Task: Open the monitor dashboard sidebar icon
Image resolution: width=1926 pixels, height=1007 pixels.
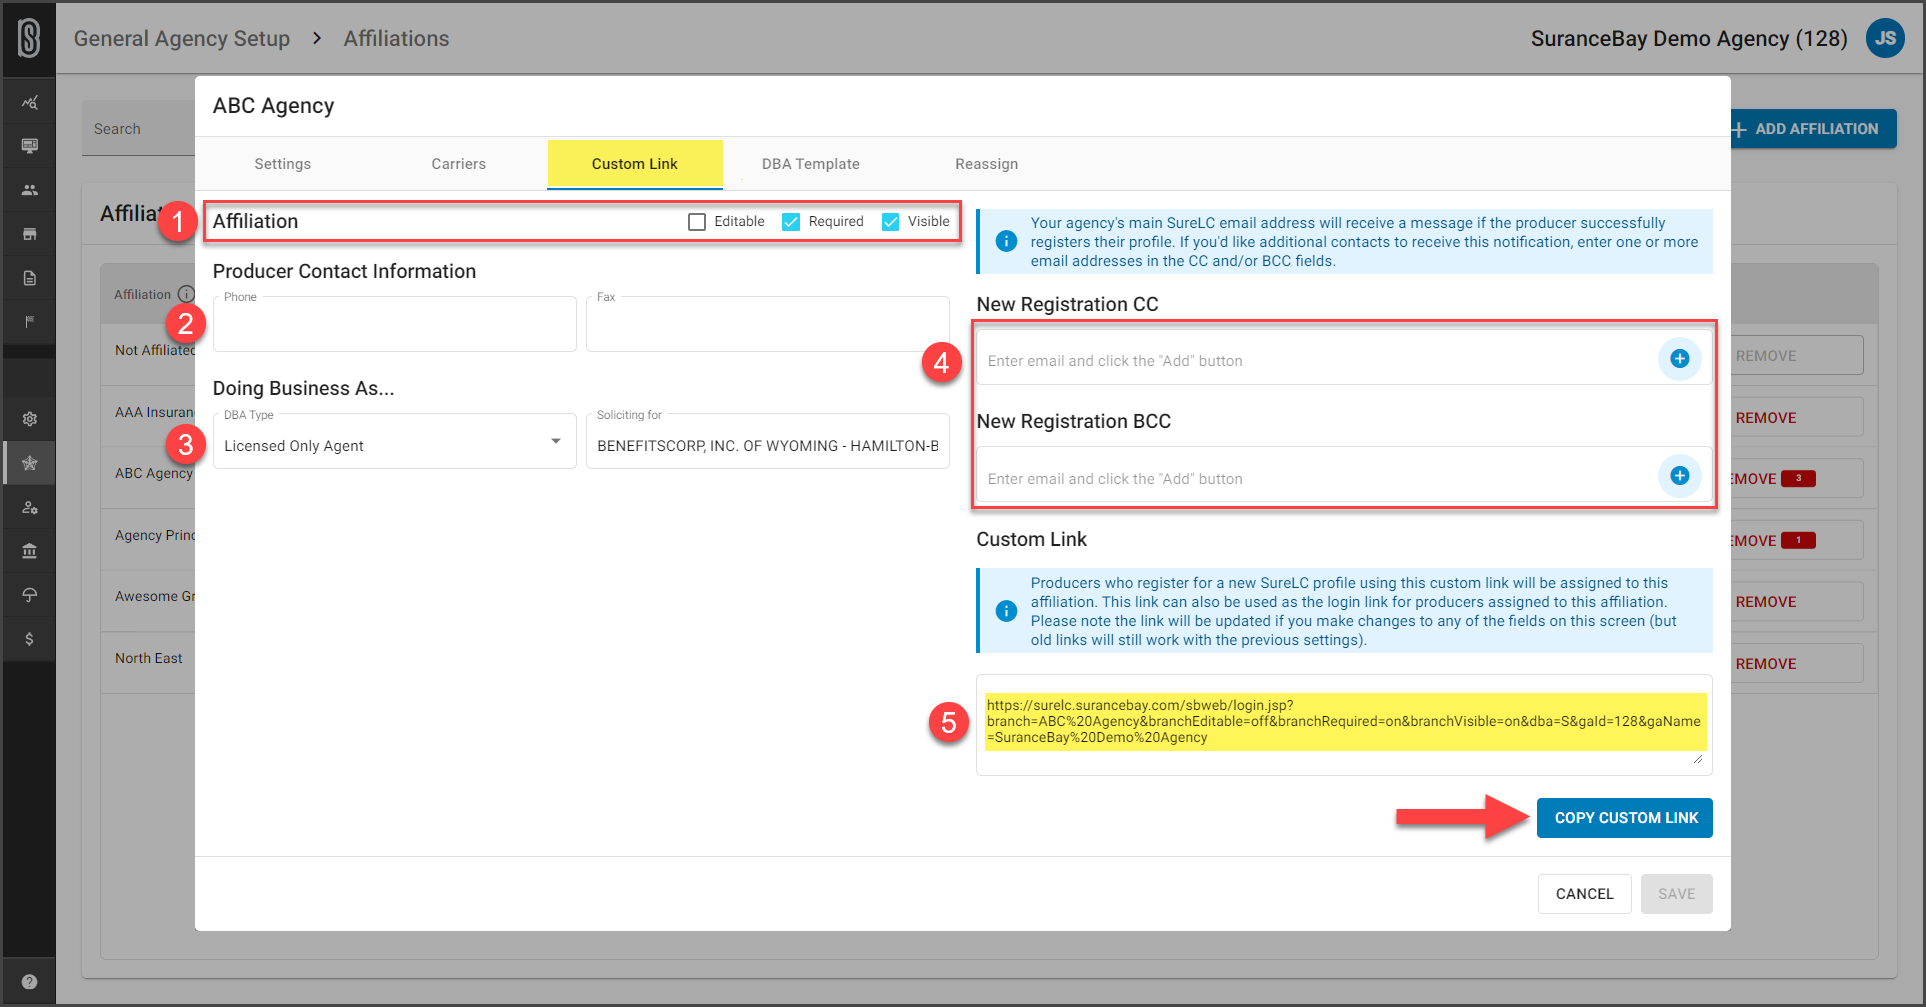Action: pyautogui.click(x=29, y=146)
